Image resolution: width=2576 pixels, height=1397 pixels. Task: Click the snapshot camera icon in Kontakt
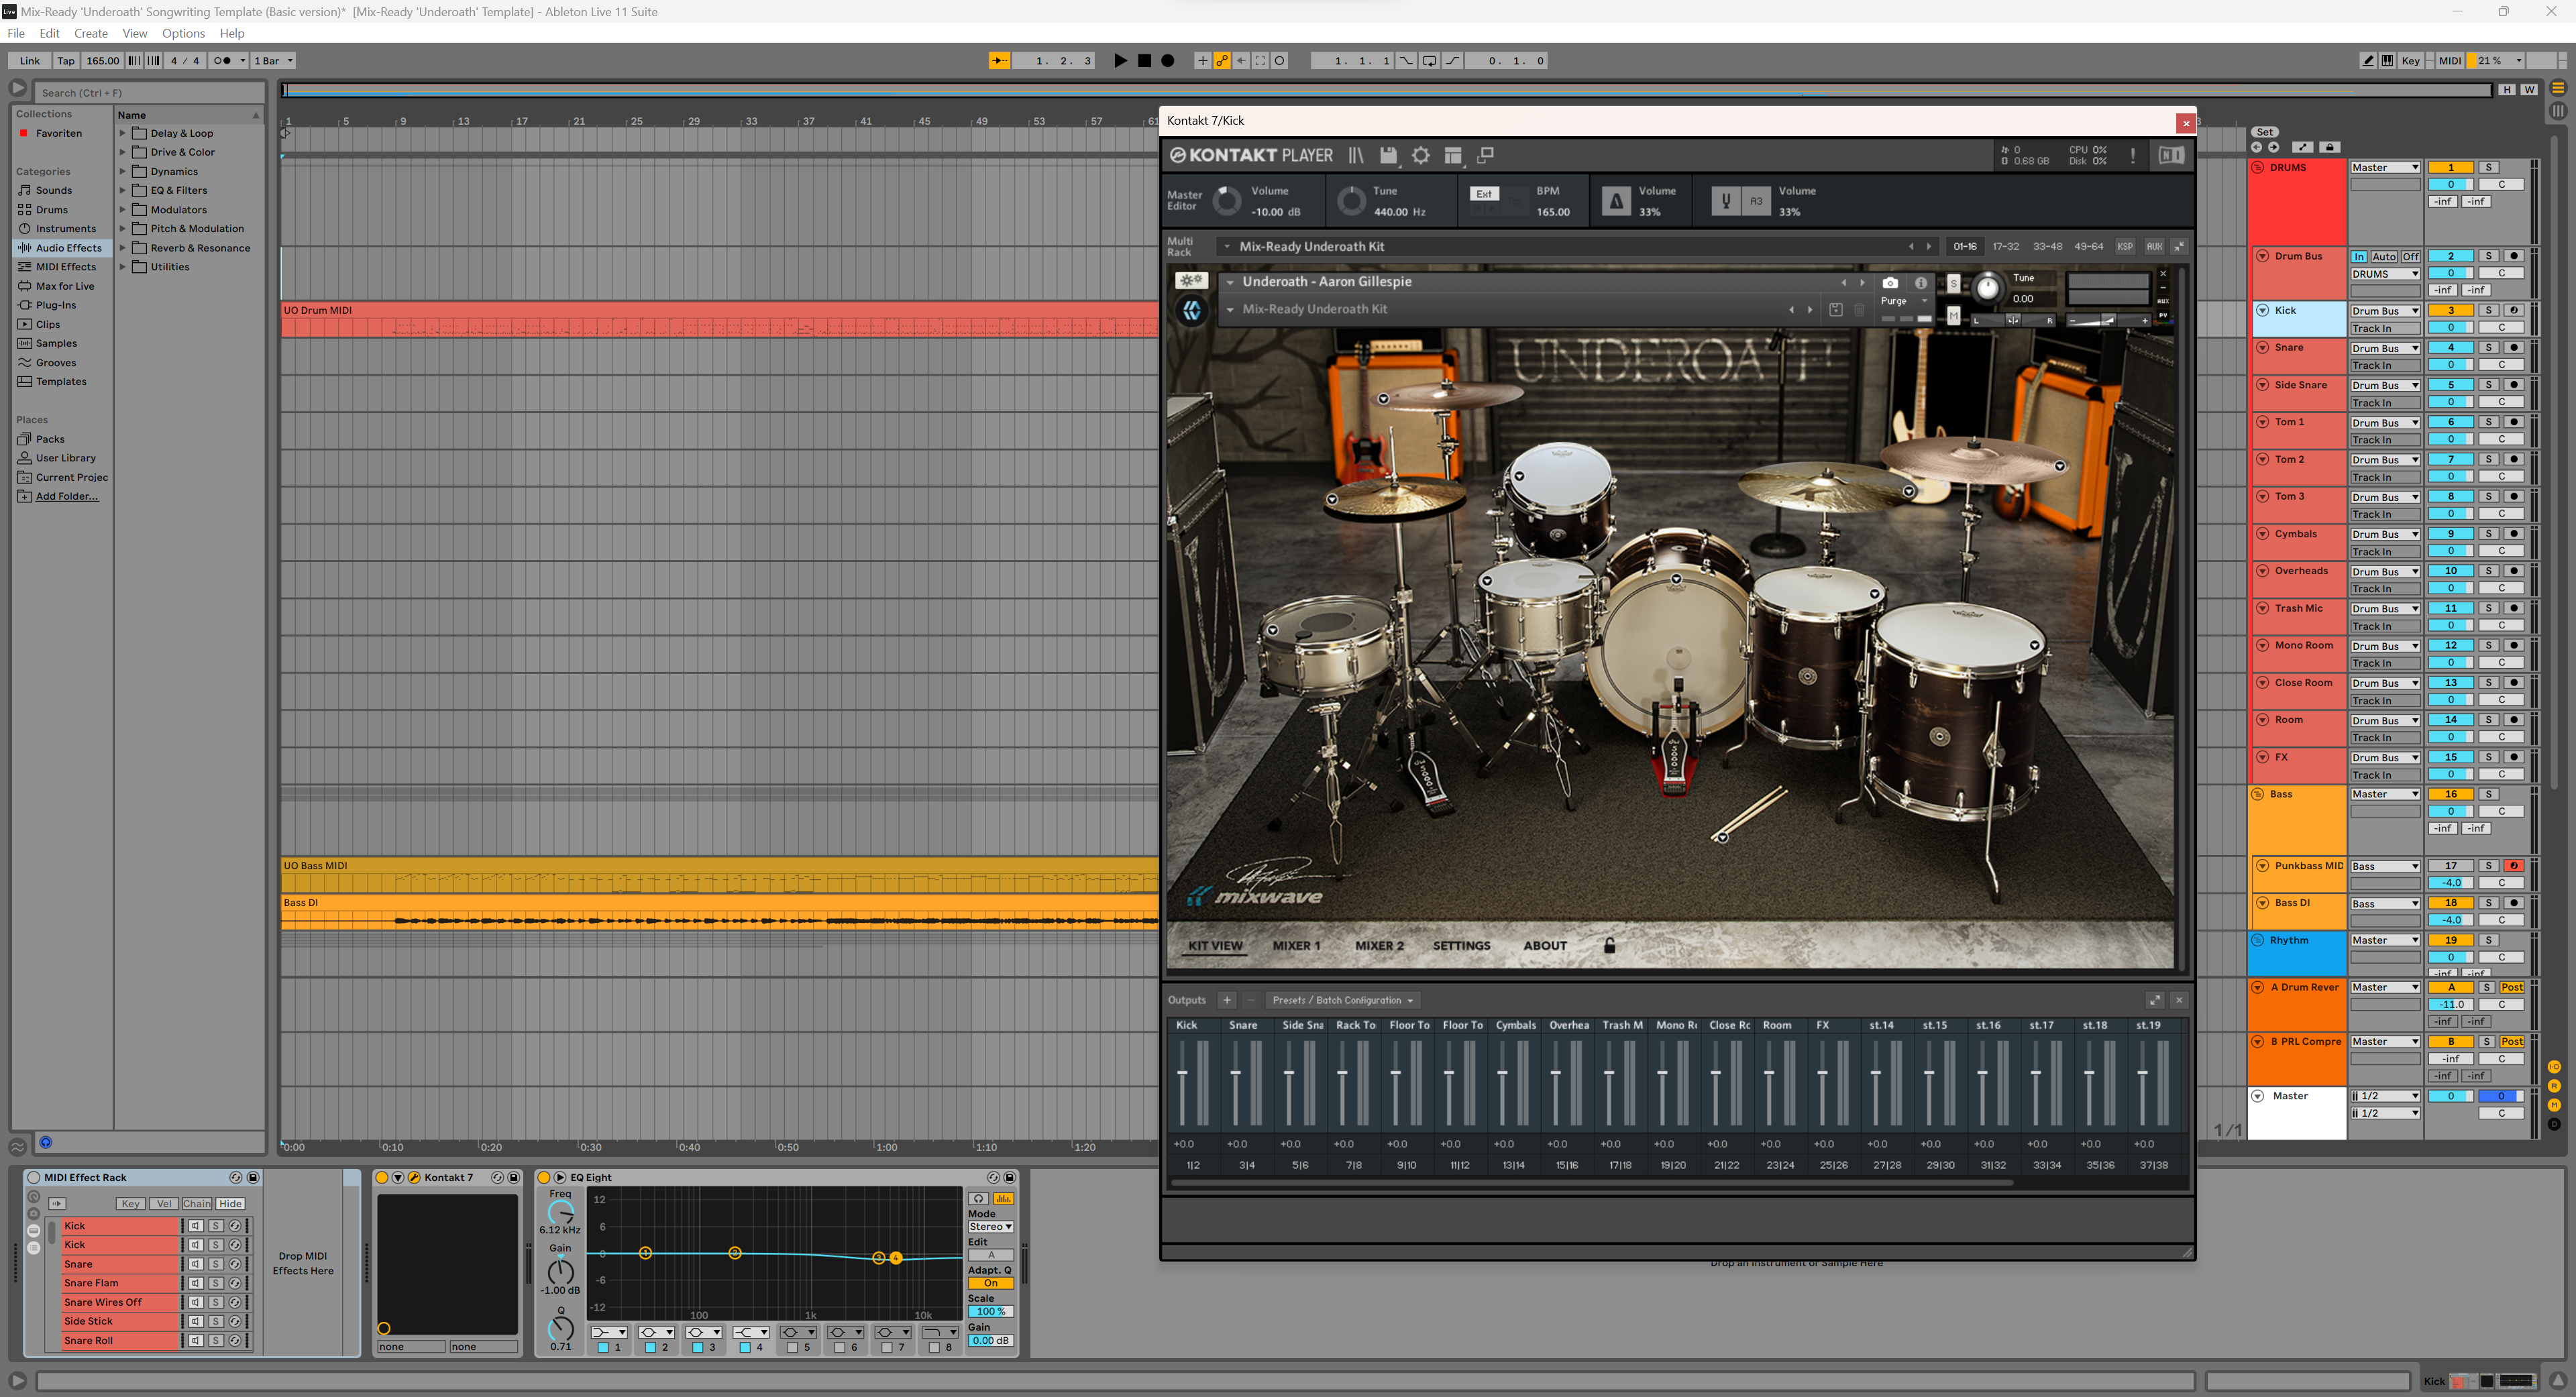click(x=1890, y=283)
